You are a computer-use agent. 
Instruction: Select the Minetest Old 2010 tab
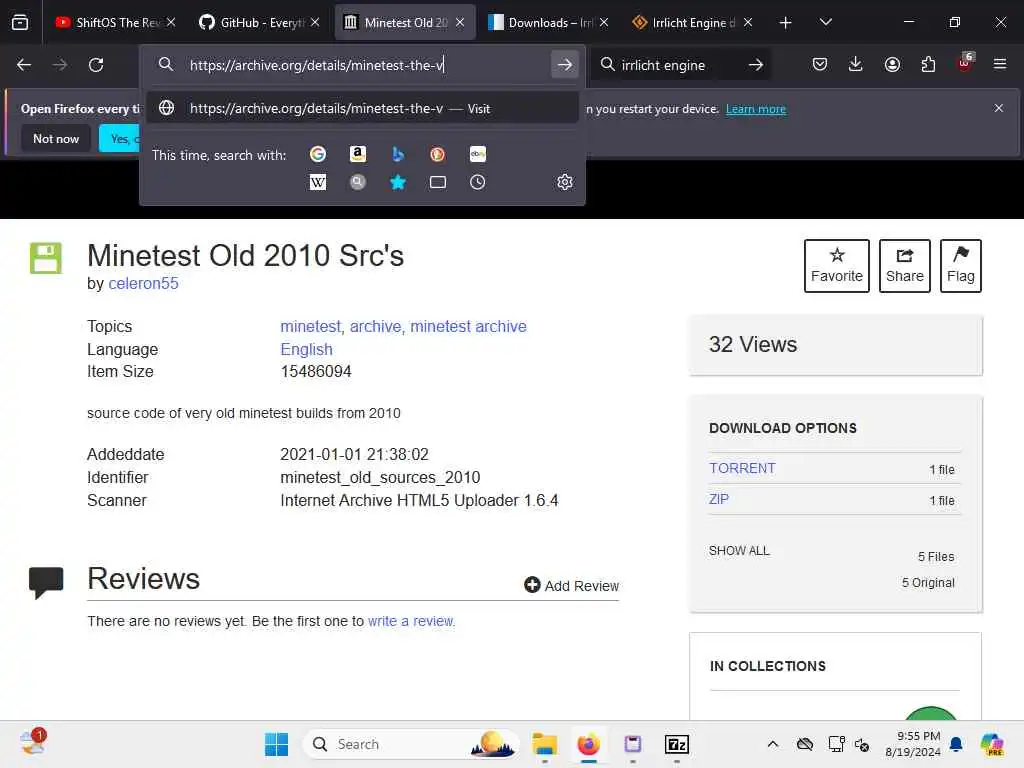(x=405, y=22)
